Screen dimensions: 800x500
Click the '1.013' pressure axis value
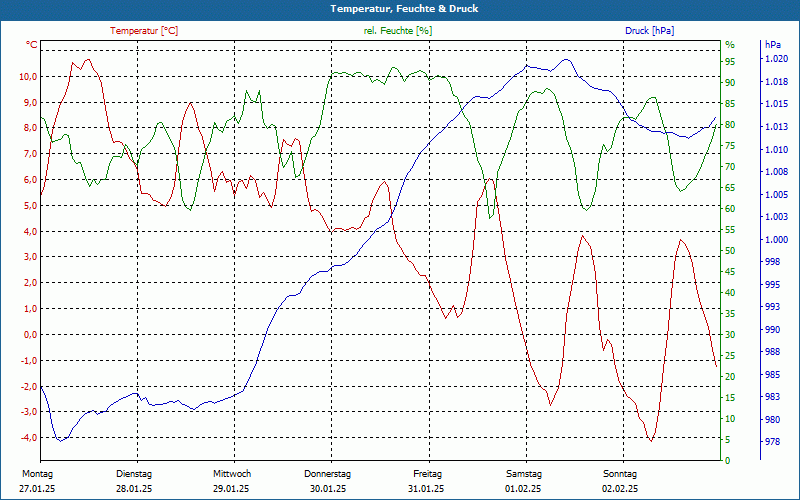tap(776, 127)
